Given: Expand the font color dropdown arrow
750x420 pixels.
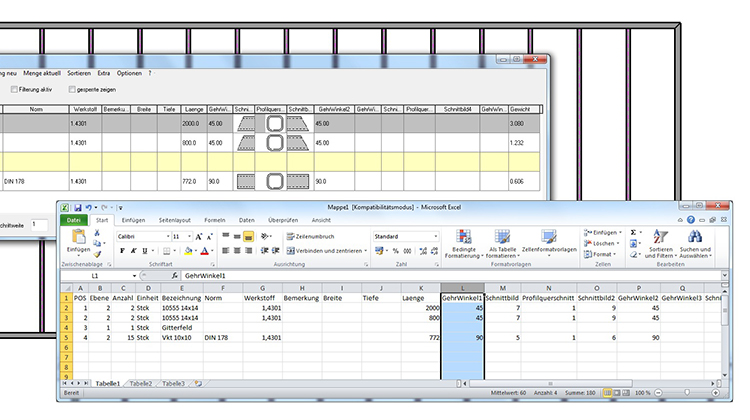Looking at the screenshot, I should tap(212, 251).
